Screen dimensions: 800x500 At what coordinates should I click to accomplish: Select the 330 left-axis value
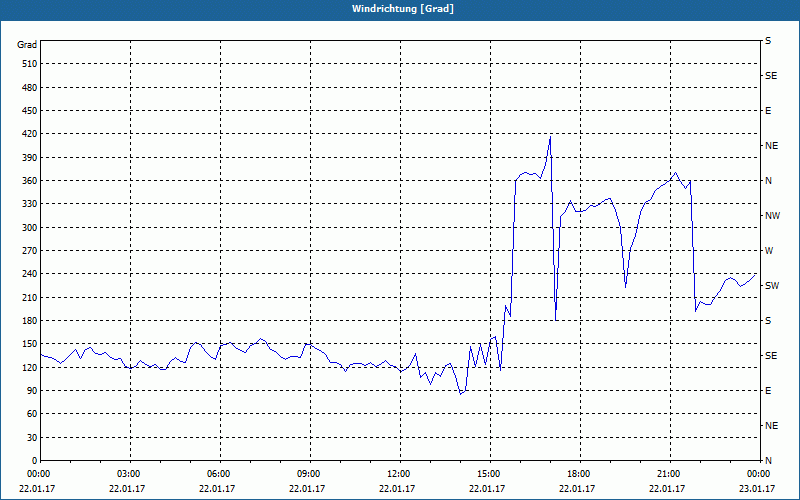[x=30, y=204]
